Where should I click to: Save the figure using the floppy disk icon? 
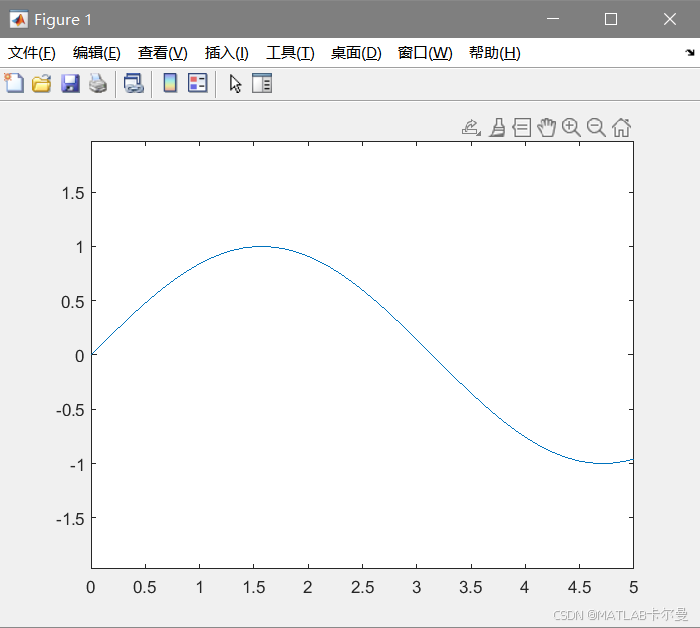click(70, 83)
